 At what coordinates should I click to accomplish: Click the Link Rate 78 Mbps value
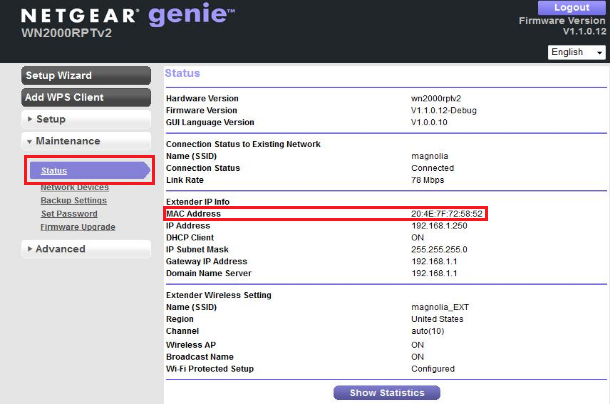(x=428, y=180)
